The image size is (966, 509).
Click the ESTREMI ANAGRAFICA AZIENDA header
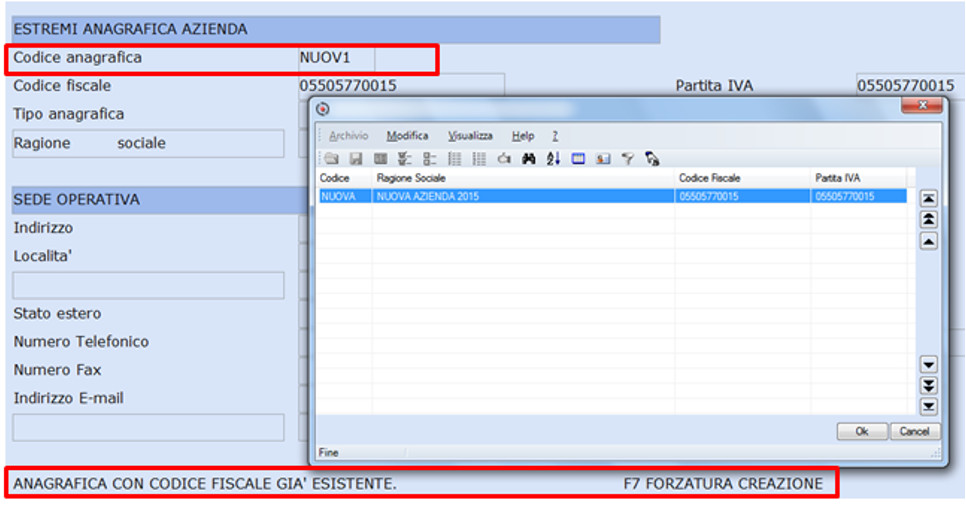pyautogui.click(x=336, y=29)
